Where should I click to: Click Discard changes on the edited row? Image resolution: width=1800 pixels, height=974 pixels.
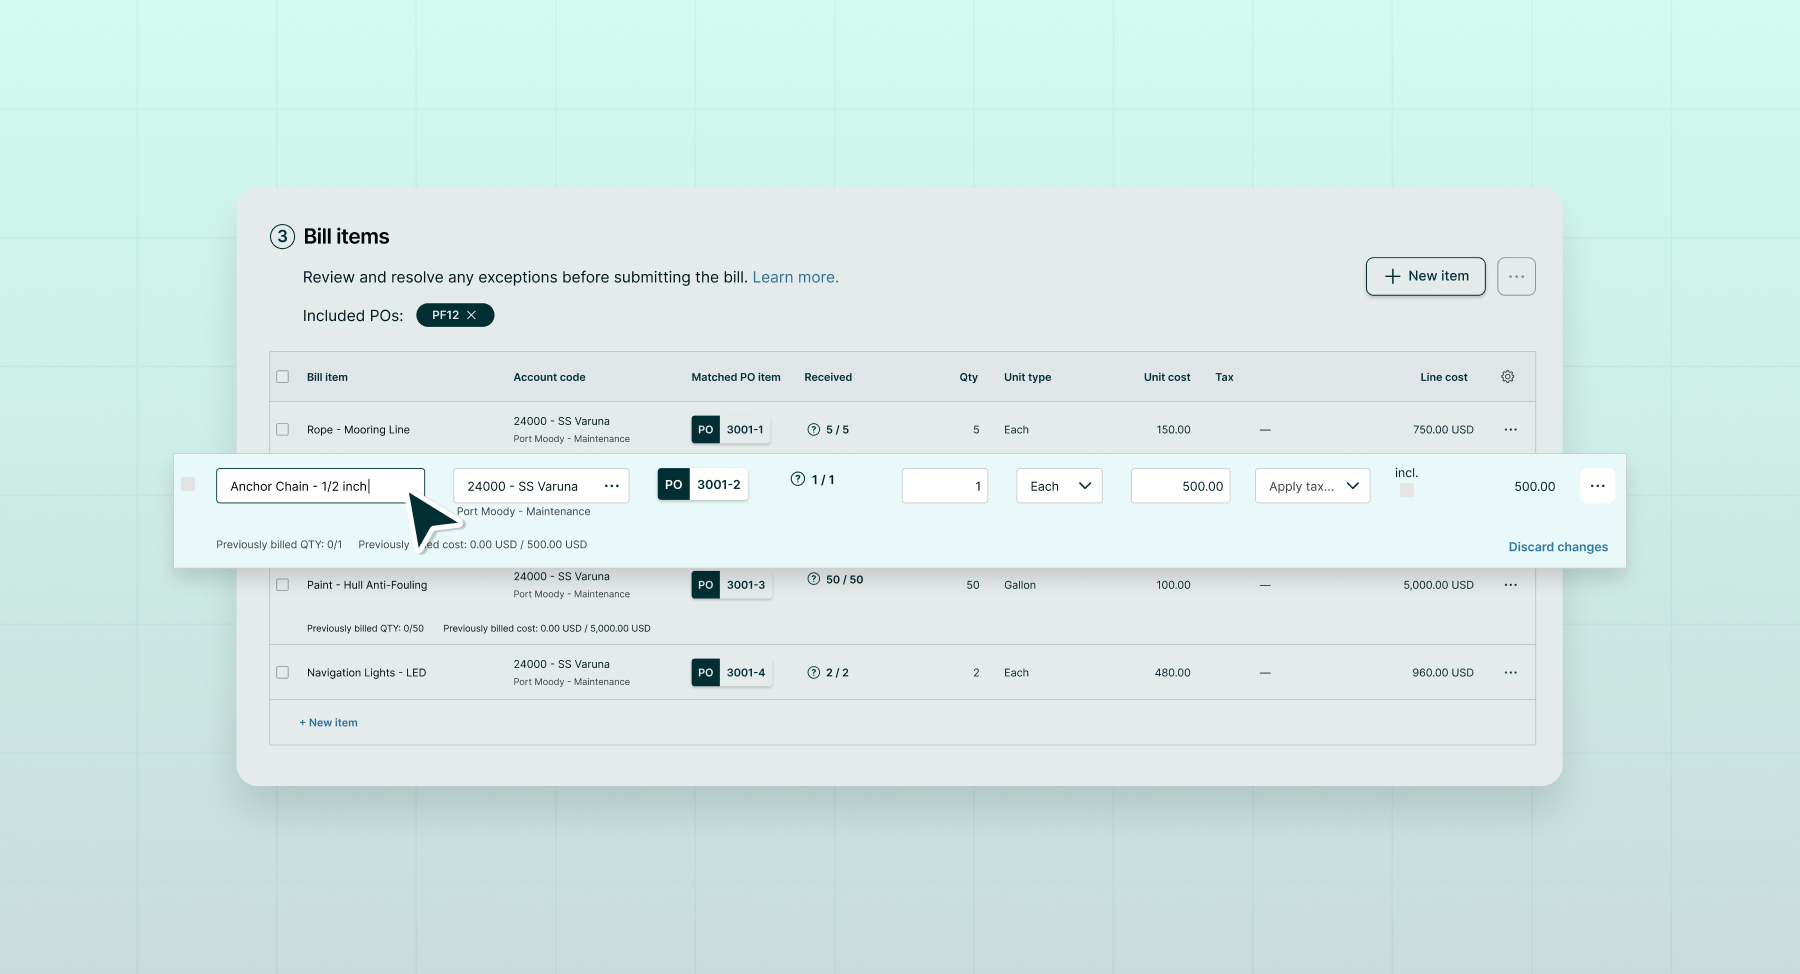pyautogui.click(x=1557, y=547)
